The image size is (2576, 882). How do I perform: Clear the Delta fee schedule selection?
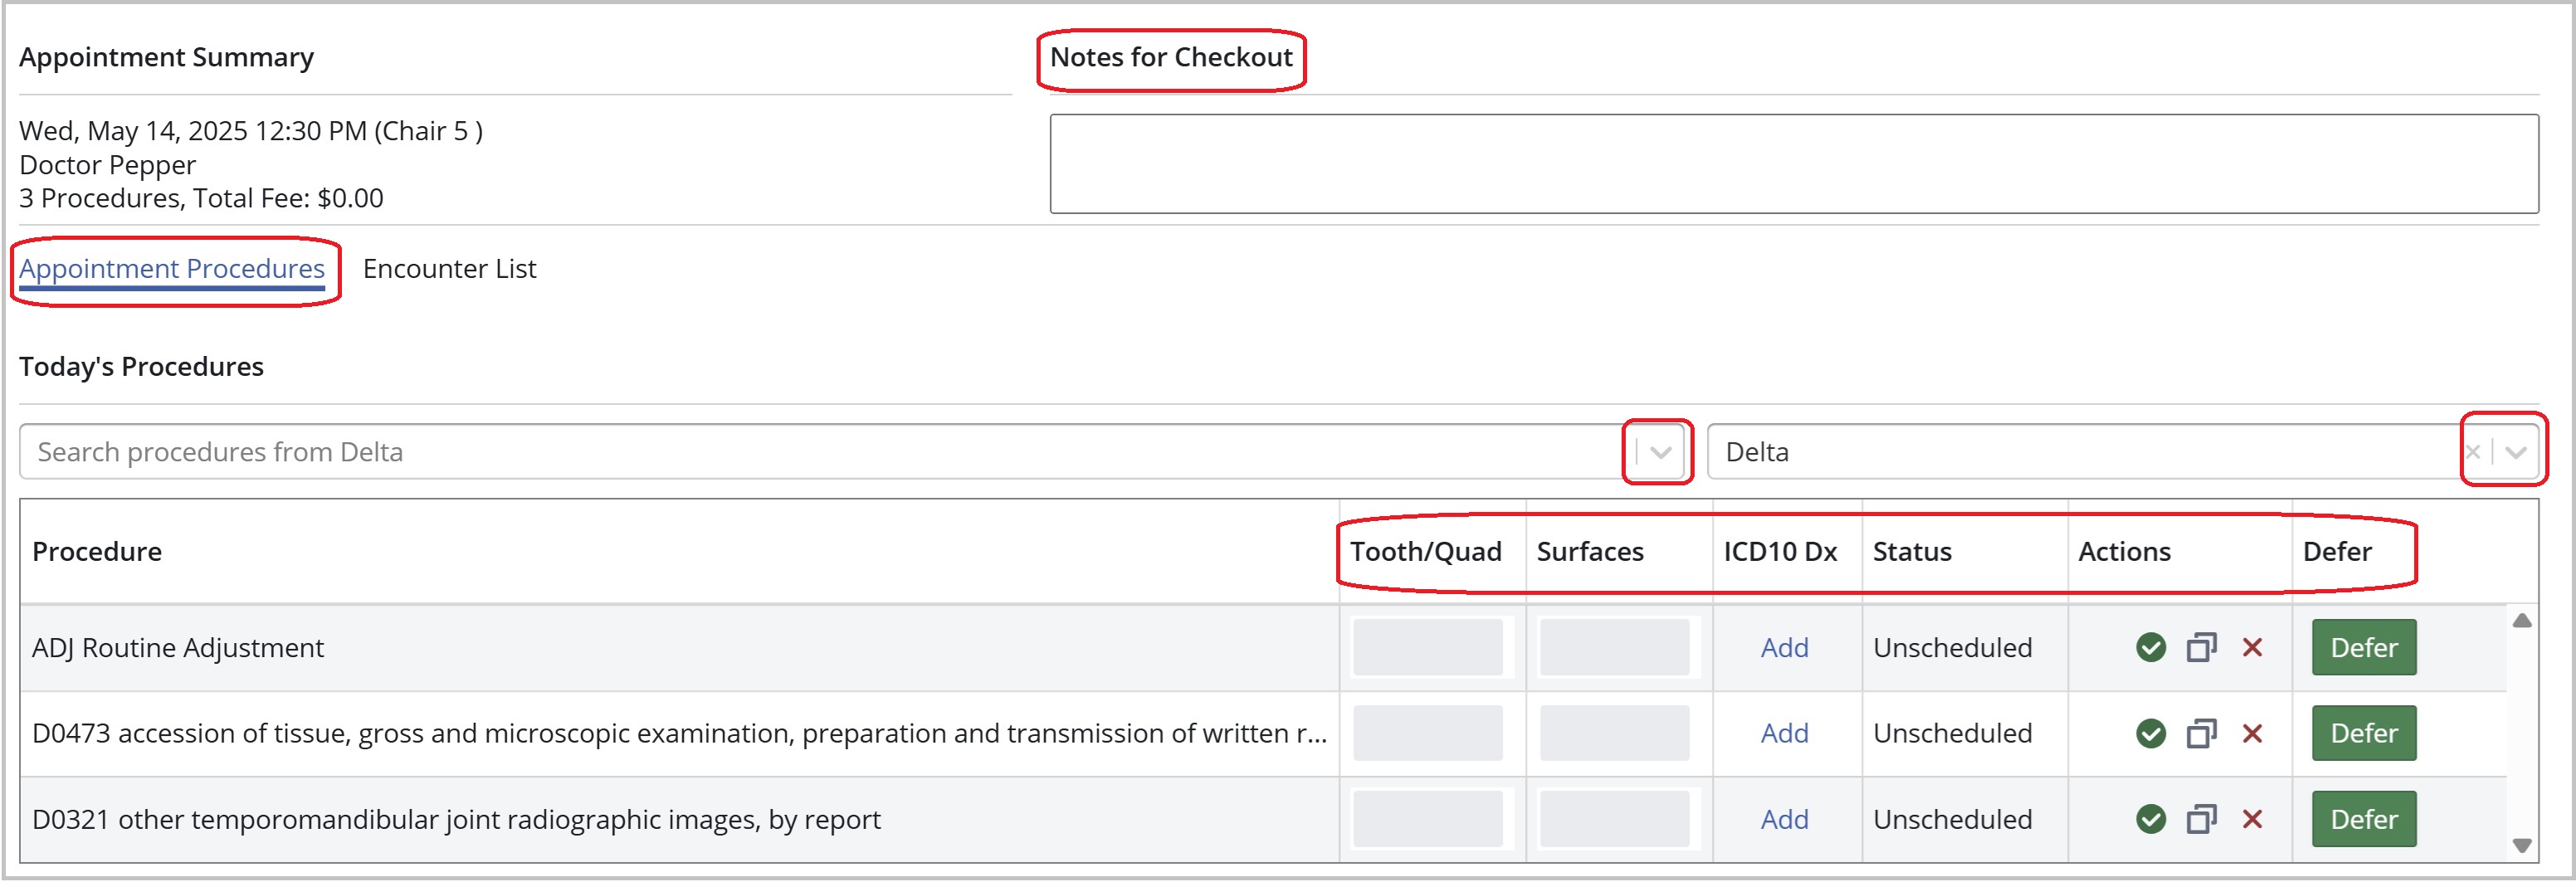pos(2472,452)
